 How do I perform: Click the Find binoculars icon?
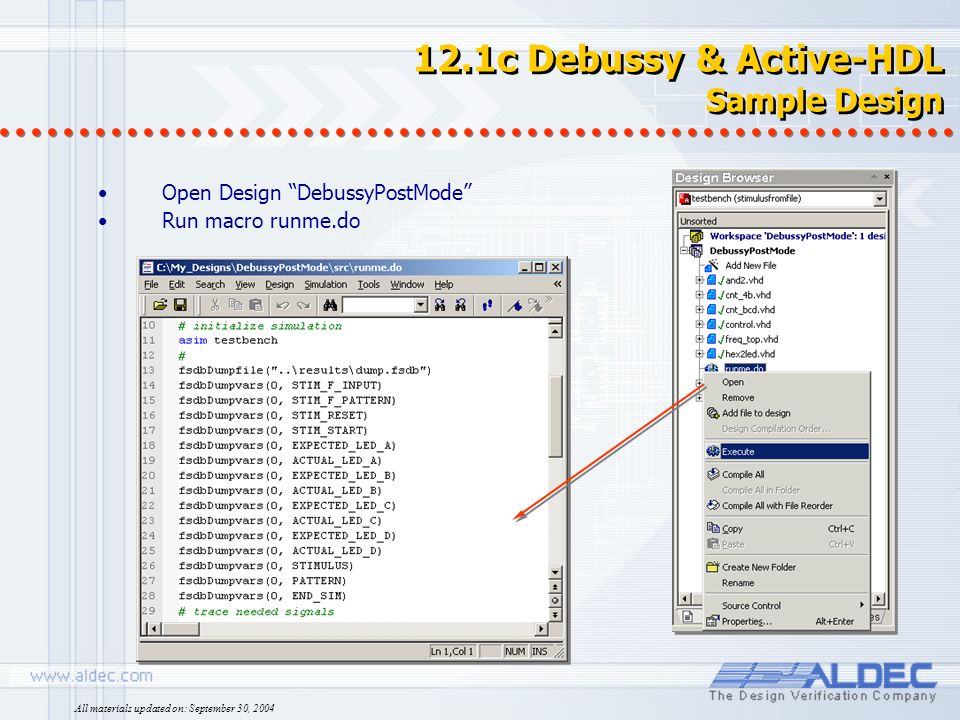pos(330,304)
